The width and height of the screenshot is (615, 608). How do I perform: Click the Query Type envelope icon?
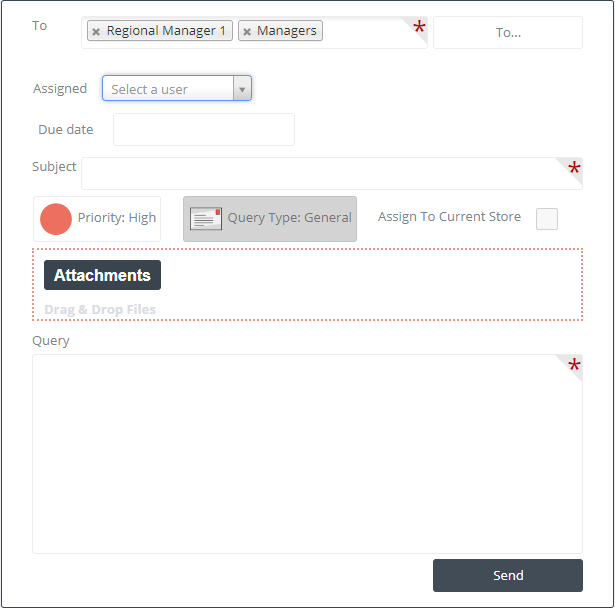(206, 218)
